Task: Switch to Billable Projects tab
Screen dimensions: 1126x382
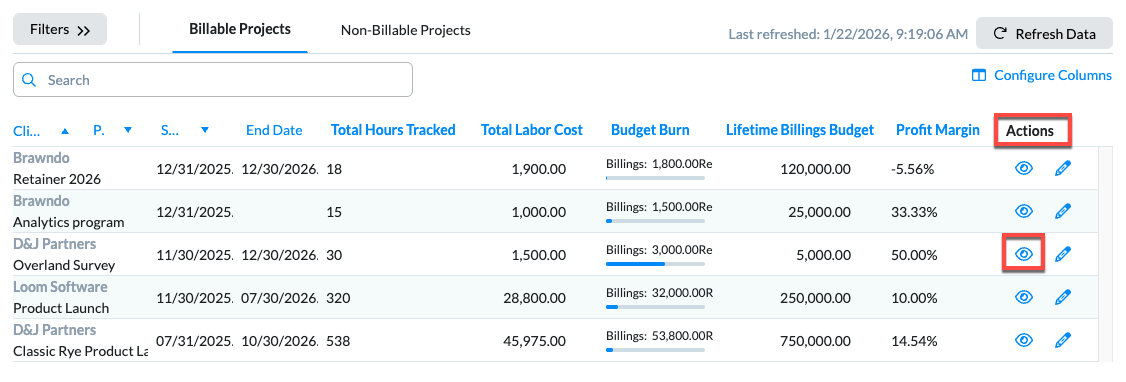Action: [240, 29]
